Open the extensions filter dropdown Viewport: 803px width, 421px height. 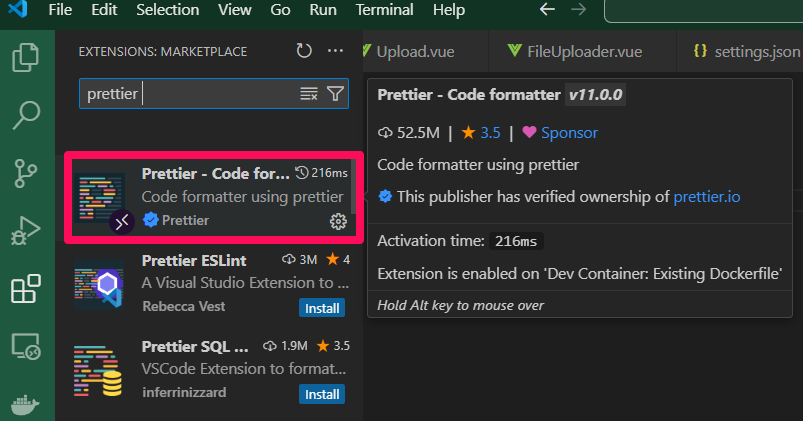335,94
